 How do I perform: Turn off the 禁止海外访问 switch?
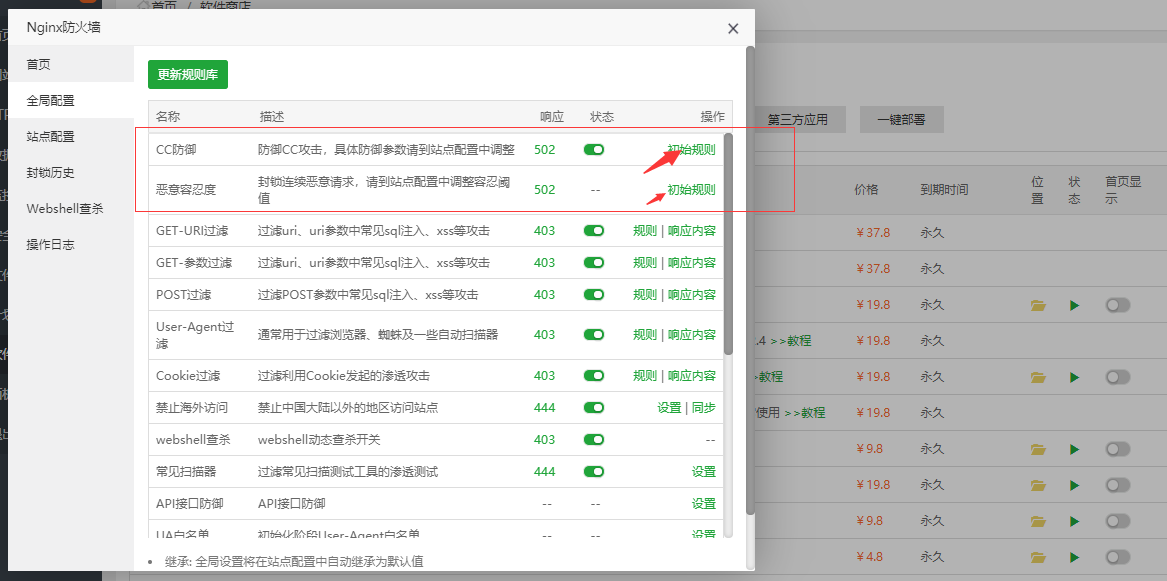point(594,408)
